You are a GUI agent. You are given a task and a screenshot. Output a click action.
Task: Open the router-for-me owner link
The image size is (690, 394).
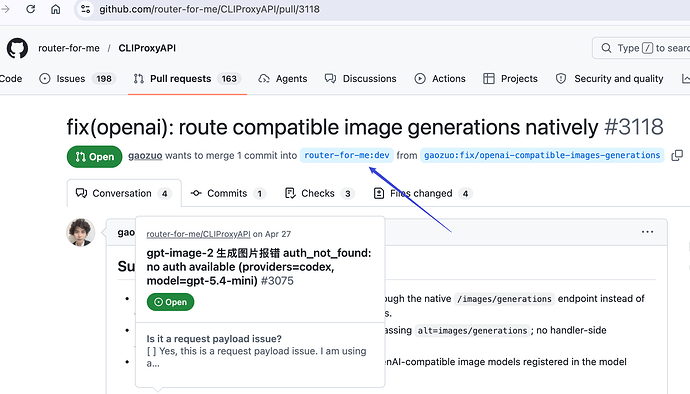point(69,48)
